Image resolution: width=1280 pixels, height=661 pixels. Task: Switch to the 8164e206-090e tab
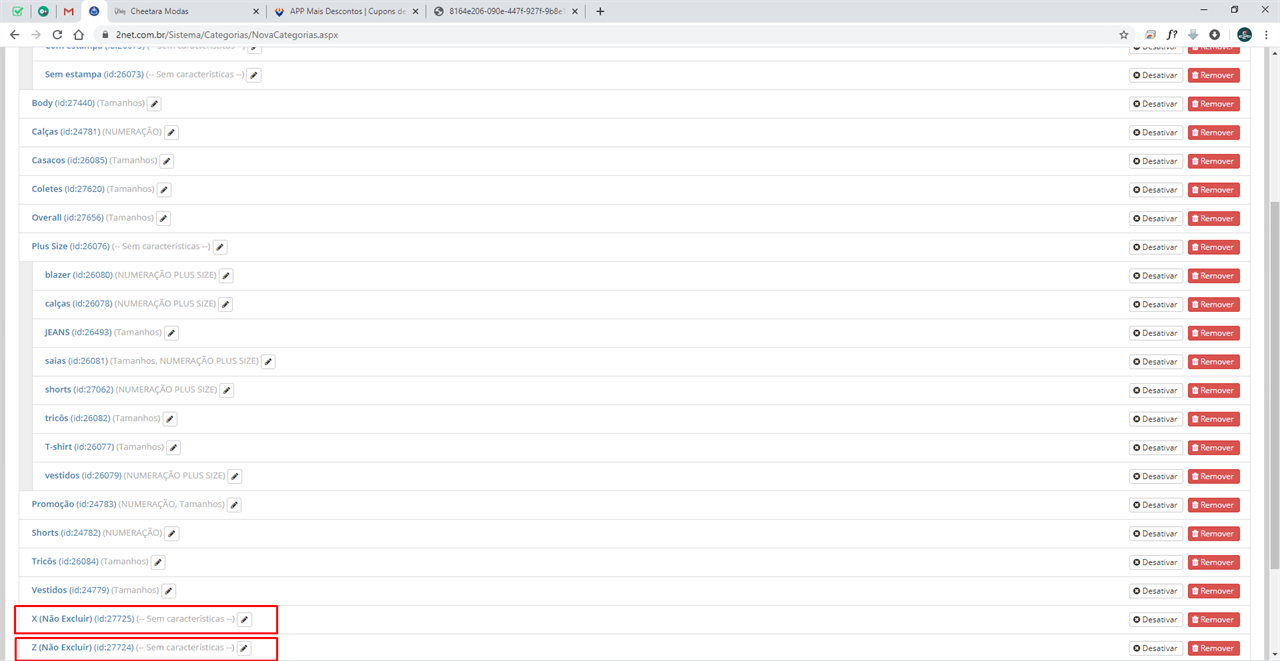pyautogui.click(x=505, y=11)
